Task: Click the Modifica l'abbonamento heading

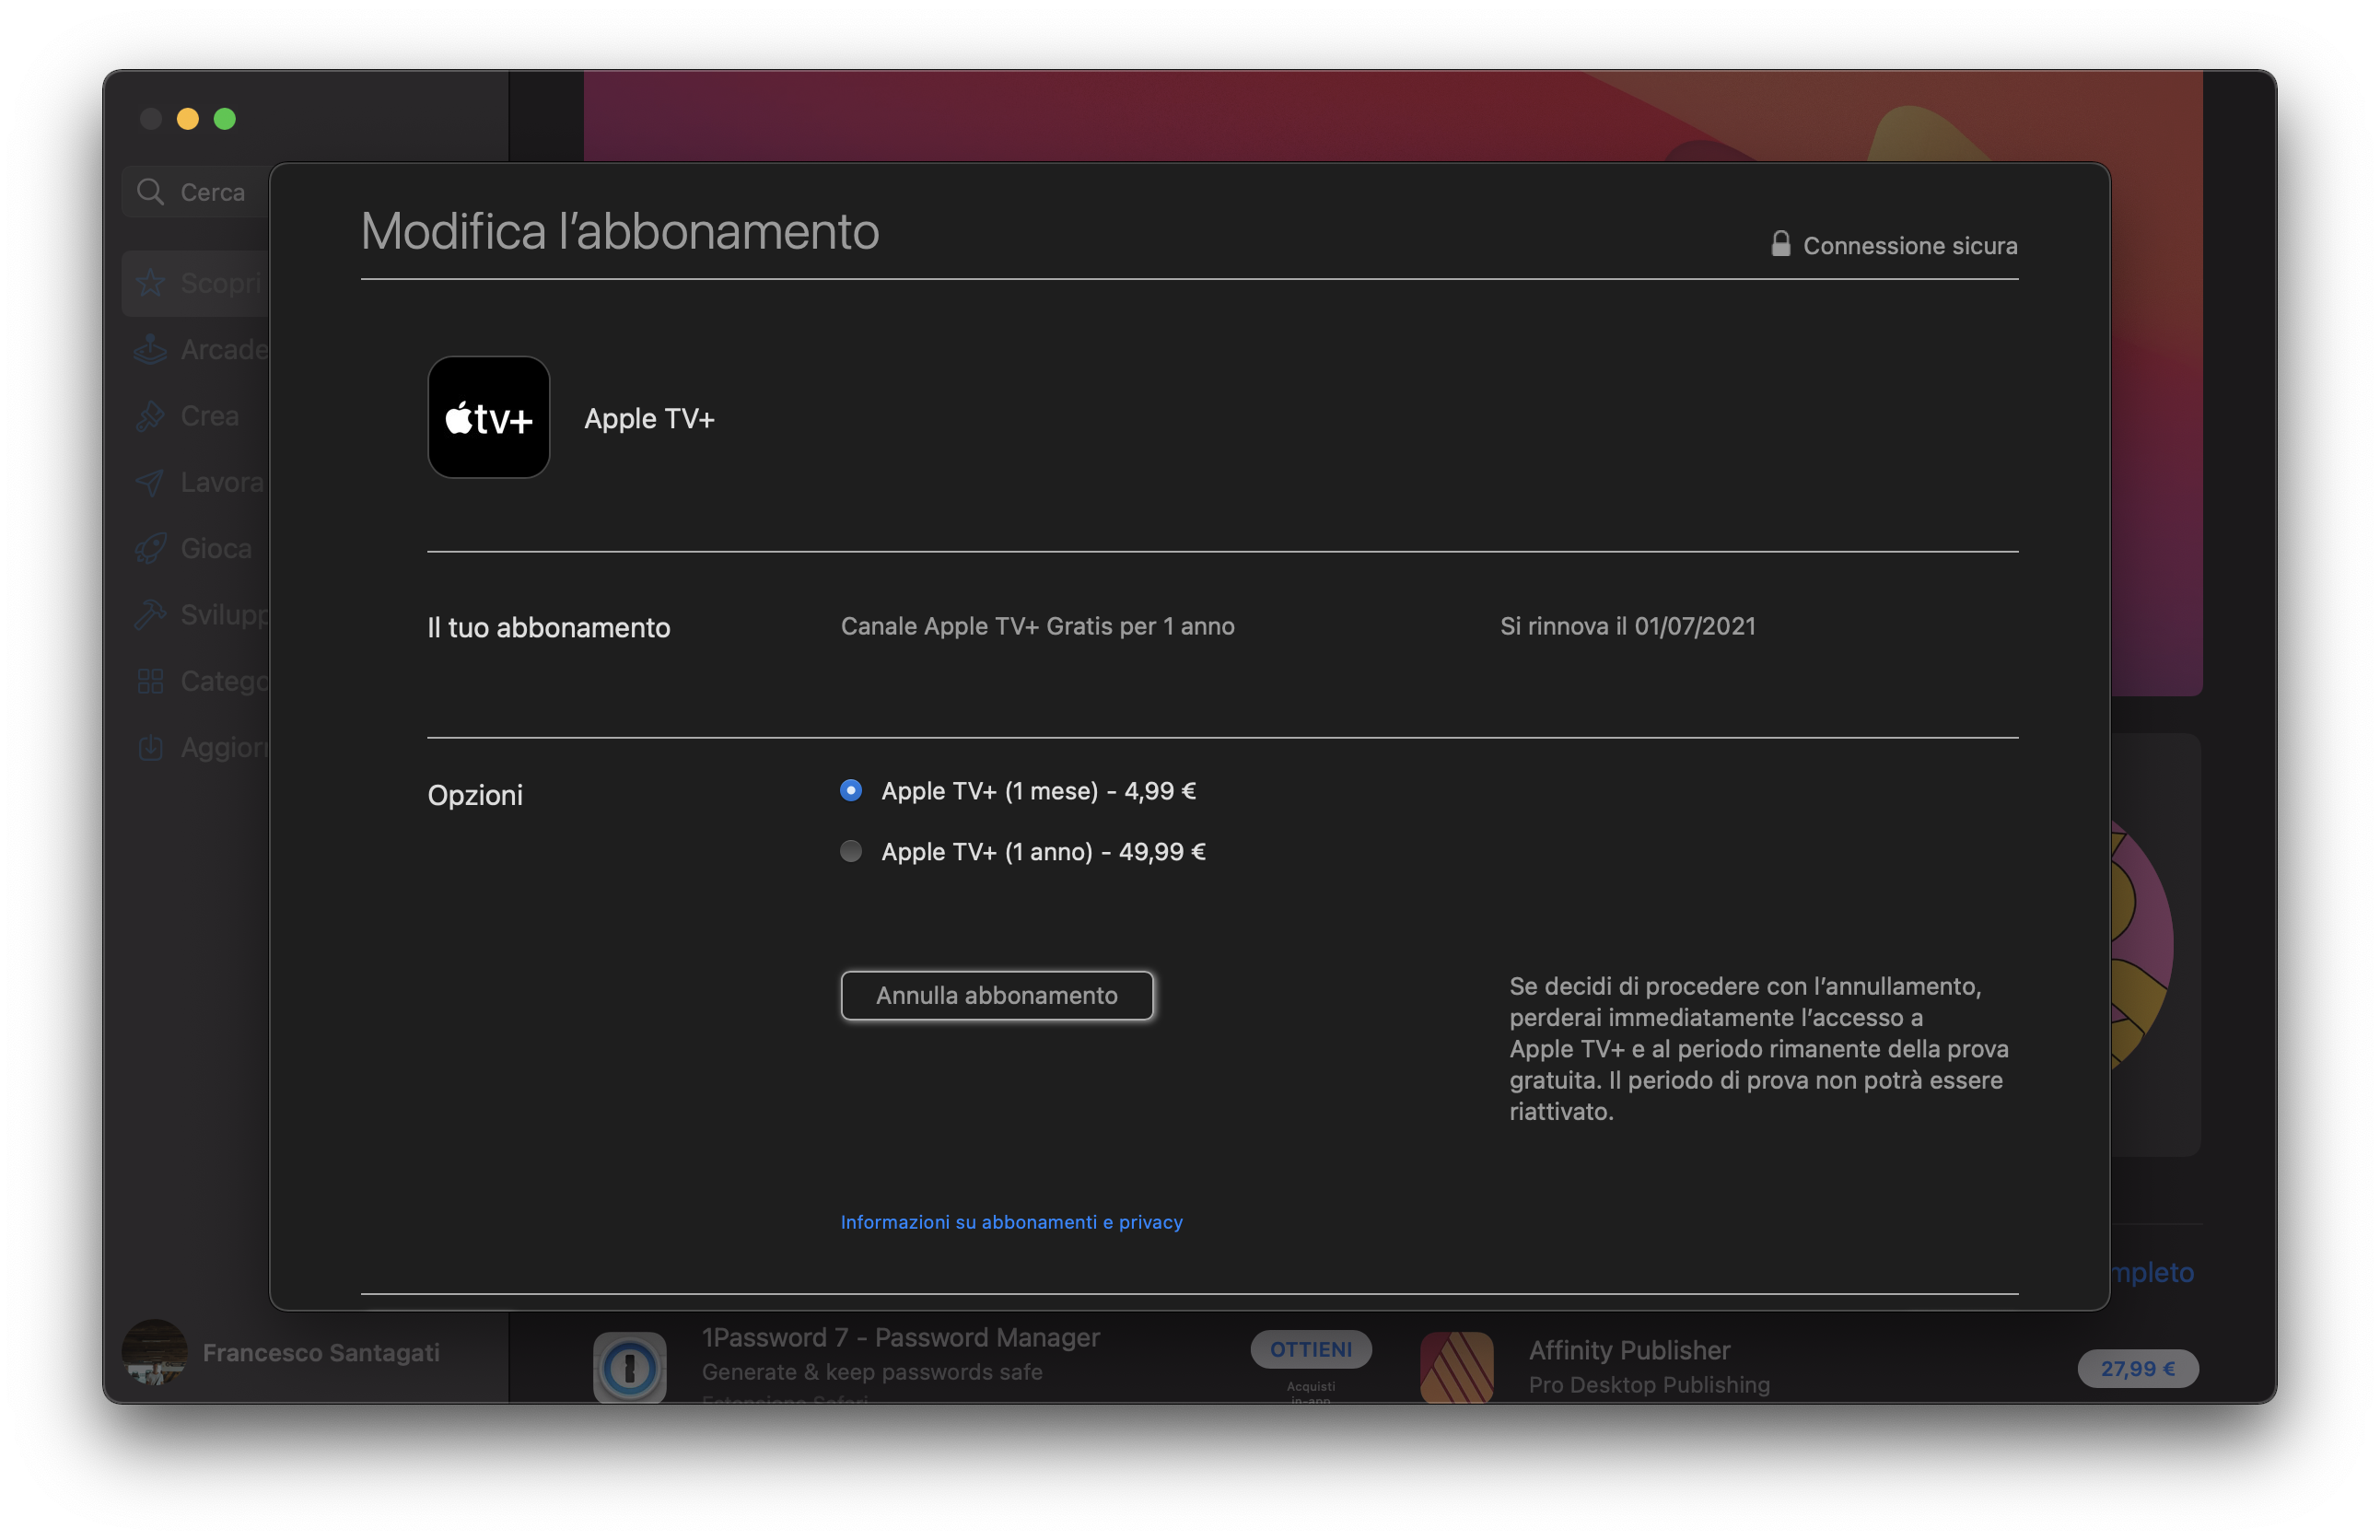Action: (x=619, y=232)
